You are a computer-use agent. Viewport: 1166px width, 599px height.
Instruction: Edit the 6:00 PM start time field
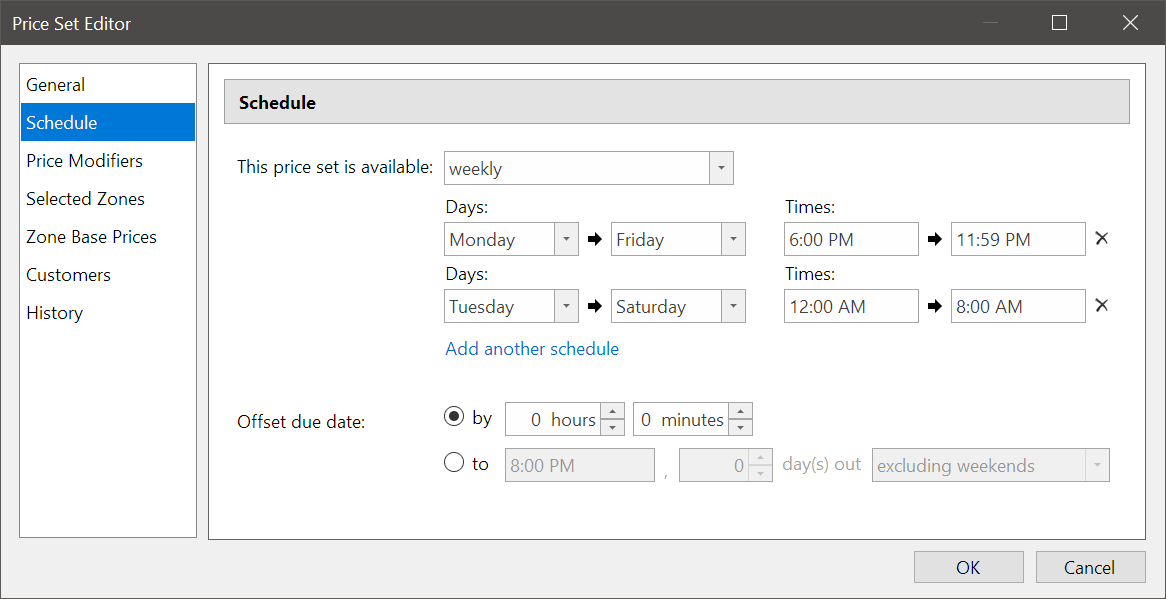pos(851,238)
